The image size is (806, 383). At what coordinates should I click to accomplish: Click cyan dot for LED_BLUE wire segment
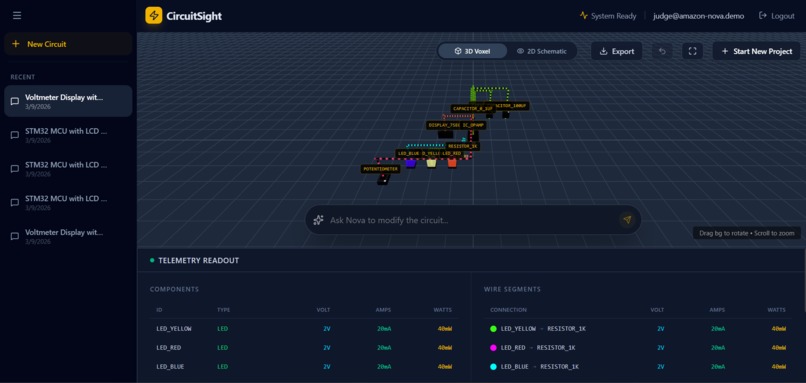tap(493, 367)
